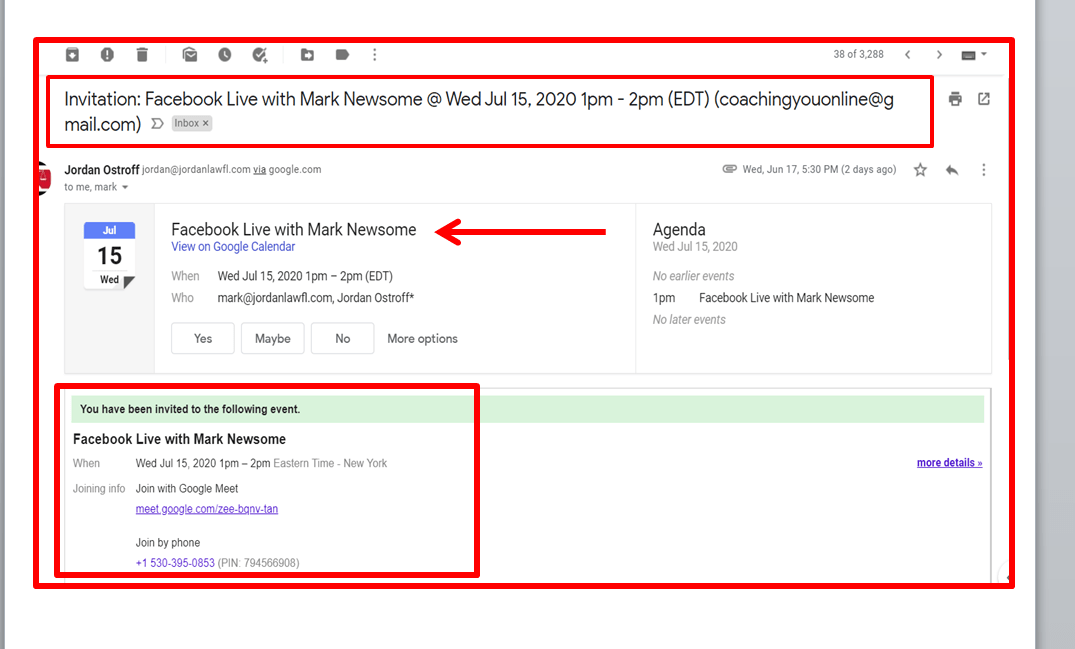
Task: Click View on Google Calendar link
Action: 233,247
